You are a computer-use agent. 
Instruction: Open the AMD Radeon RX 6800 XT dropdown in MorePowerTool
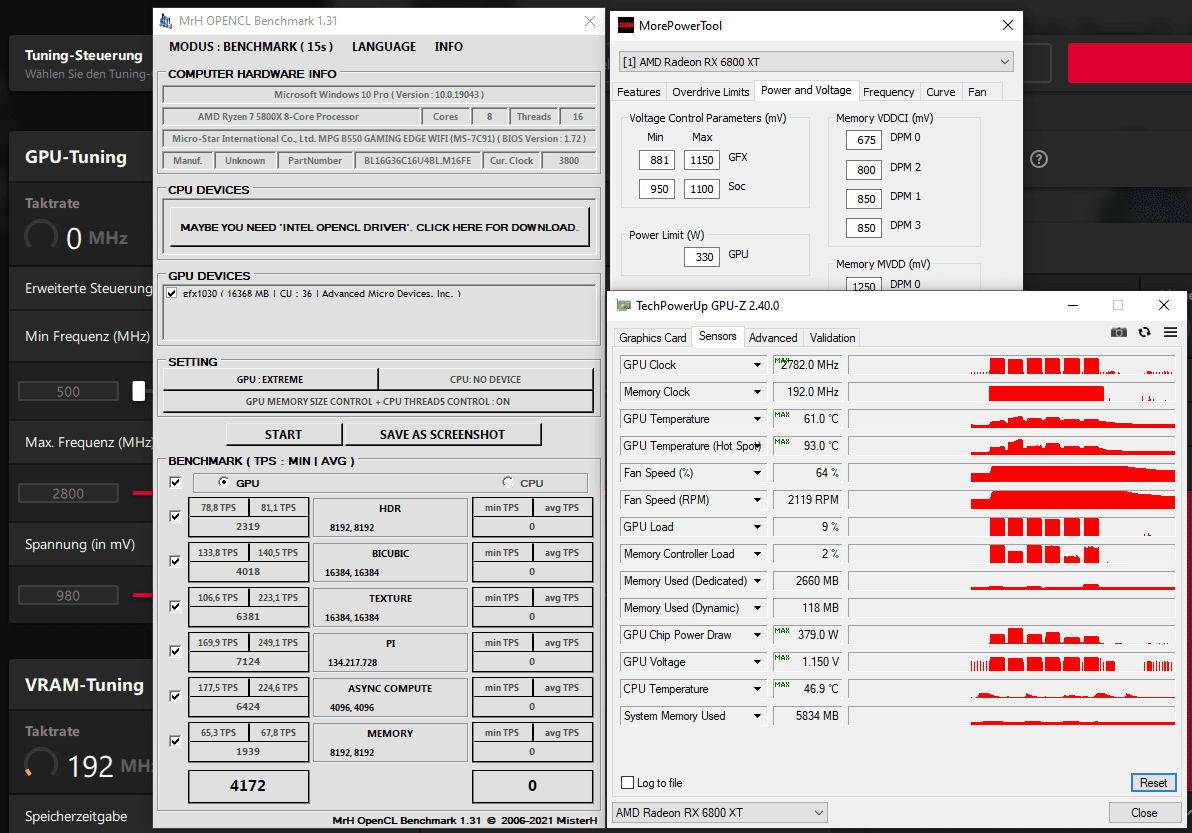[816, 62]
